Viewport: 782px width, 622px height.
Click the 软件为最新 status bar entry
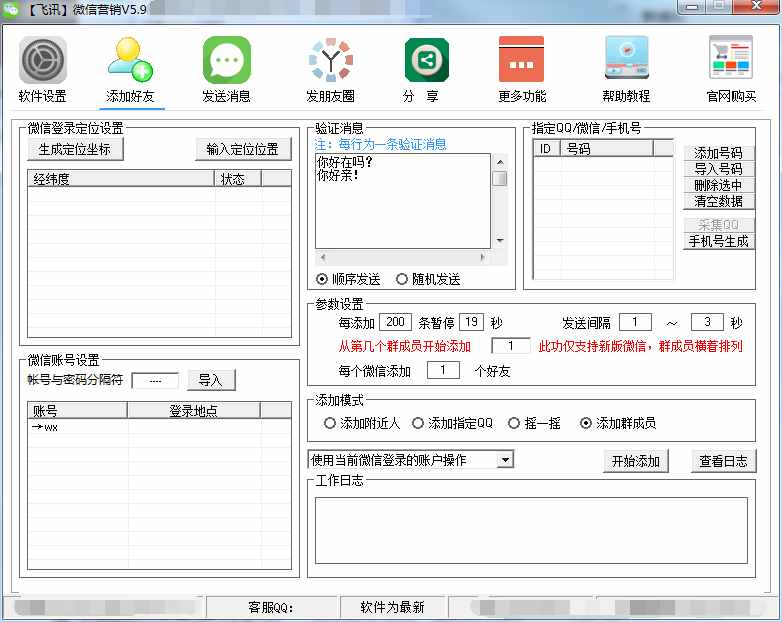(392, 607)
